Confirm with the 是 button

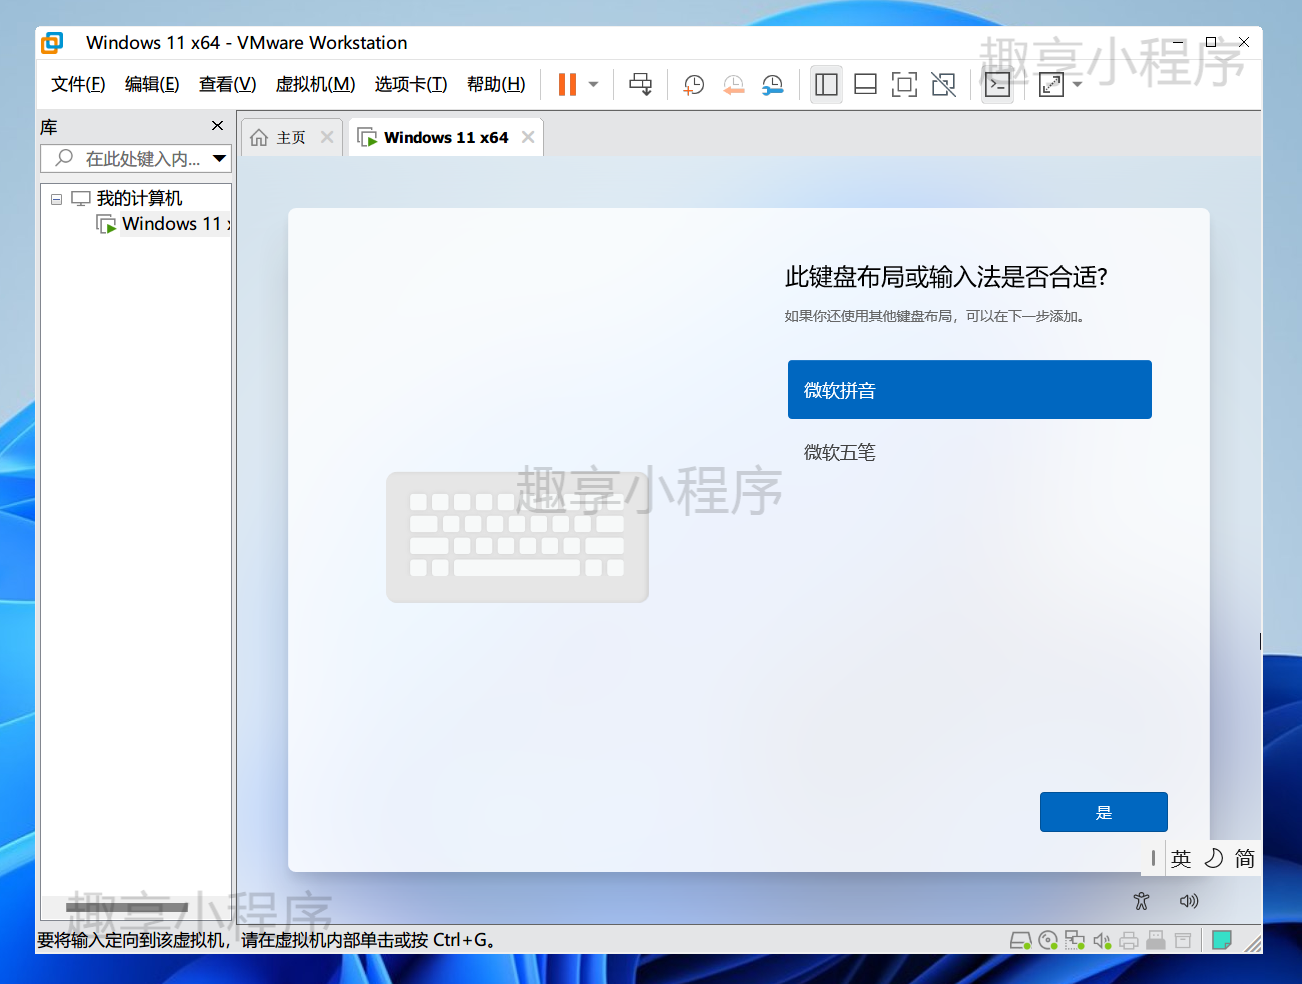pyautogui.click(x=1104, y=812)
